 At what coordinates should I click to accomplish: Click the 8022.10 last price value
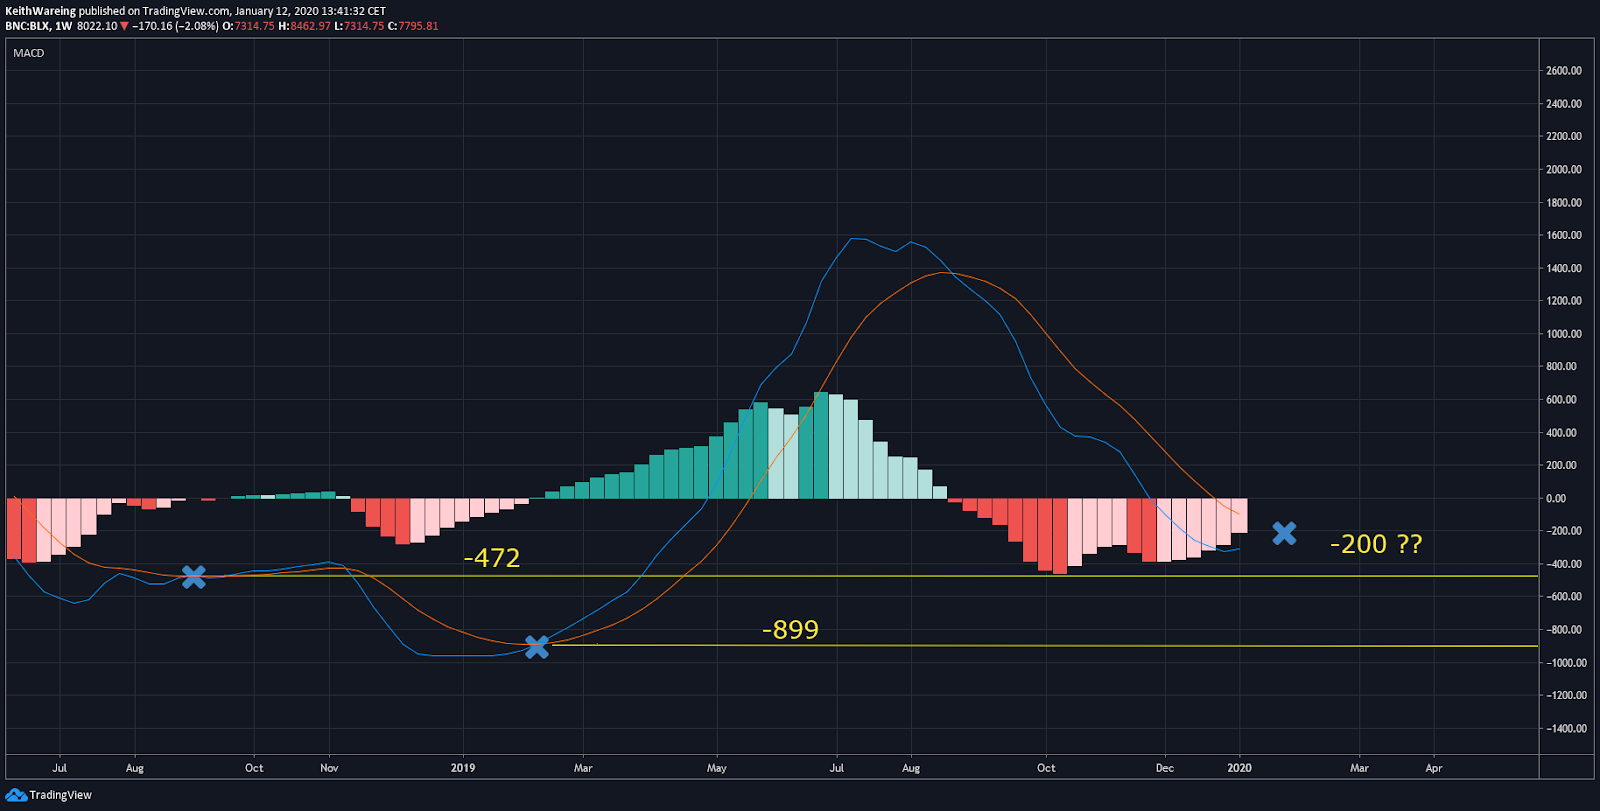[x=97, y=26]
